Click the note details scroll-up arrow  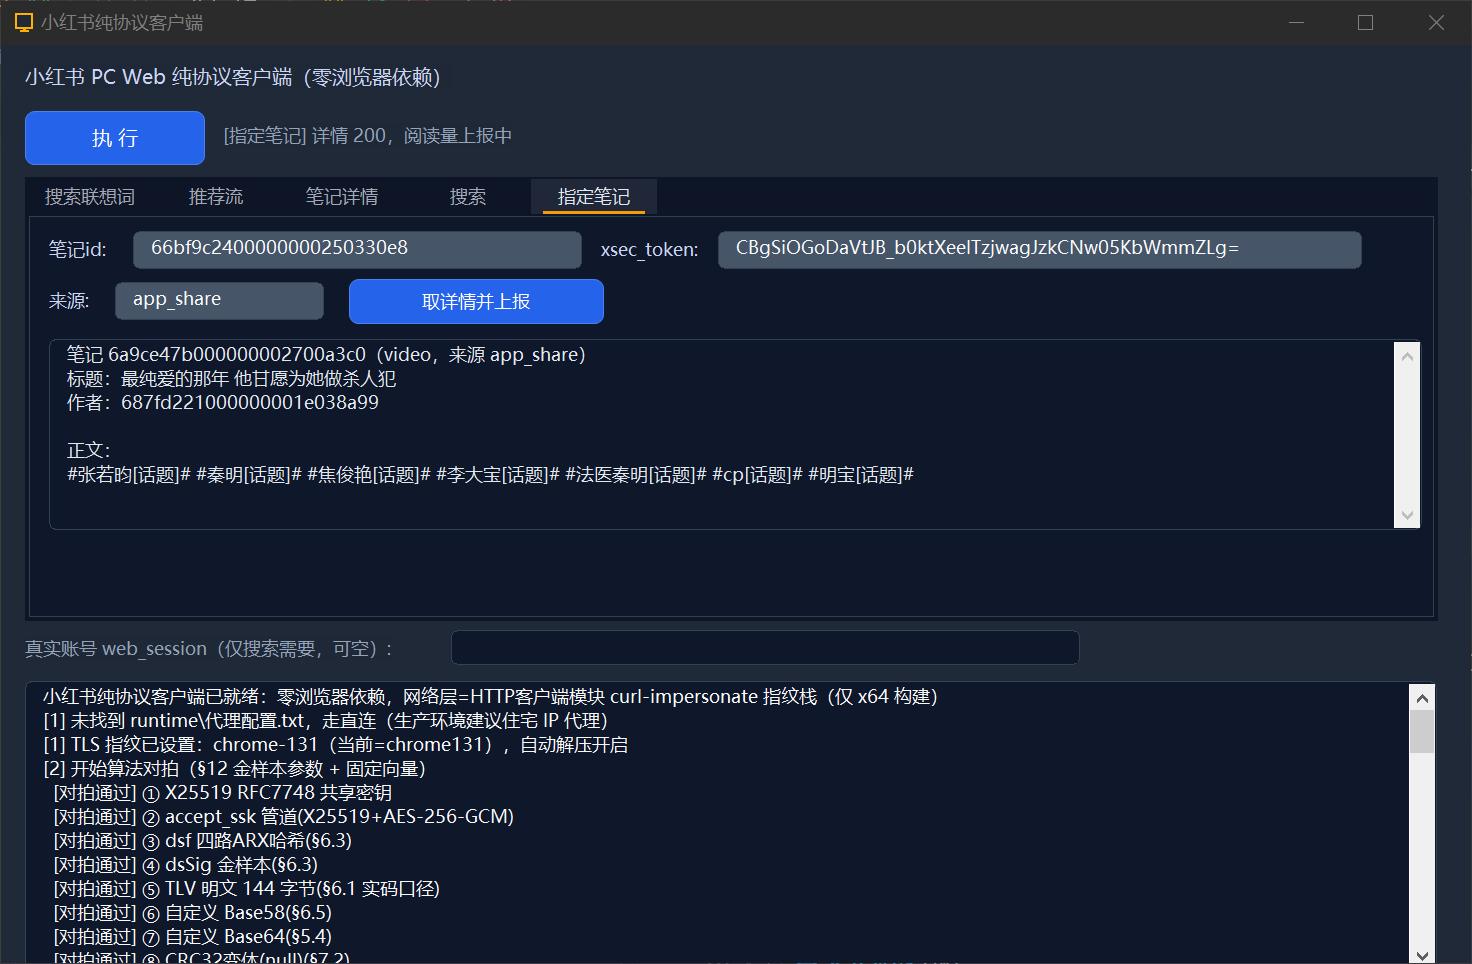[1407, 356]
